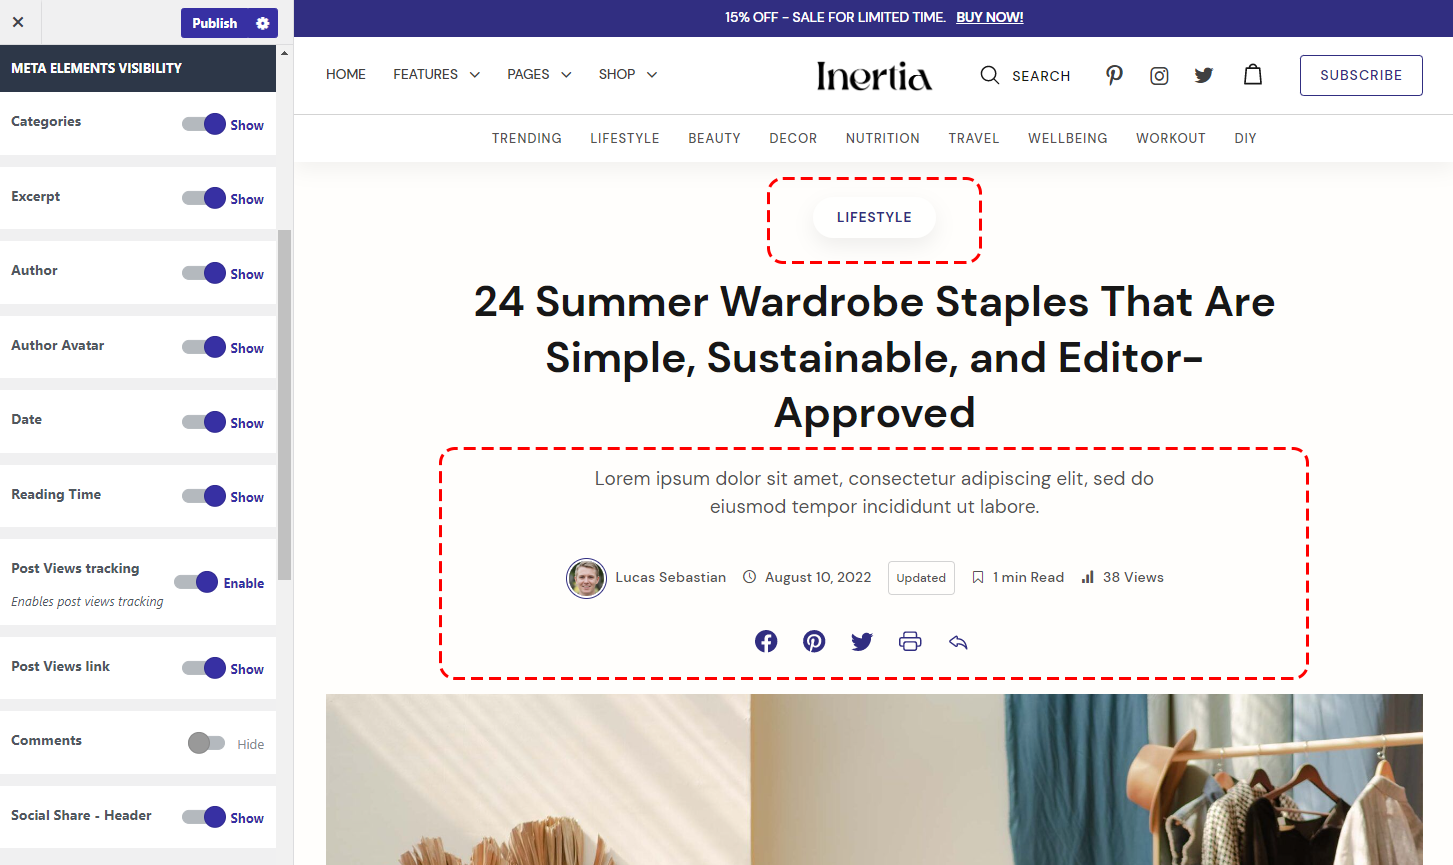Open publish settings gear icon
This screenshot has height=865, width=1453.
[x=262, y=23]
